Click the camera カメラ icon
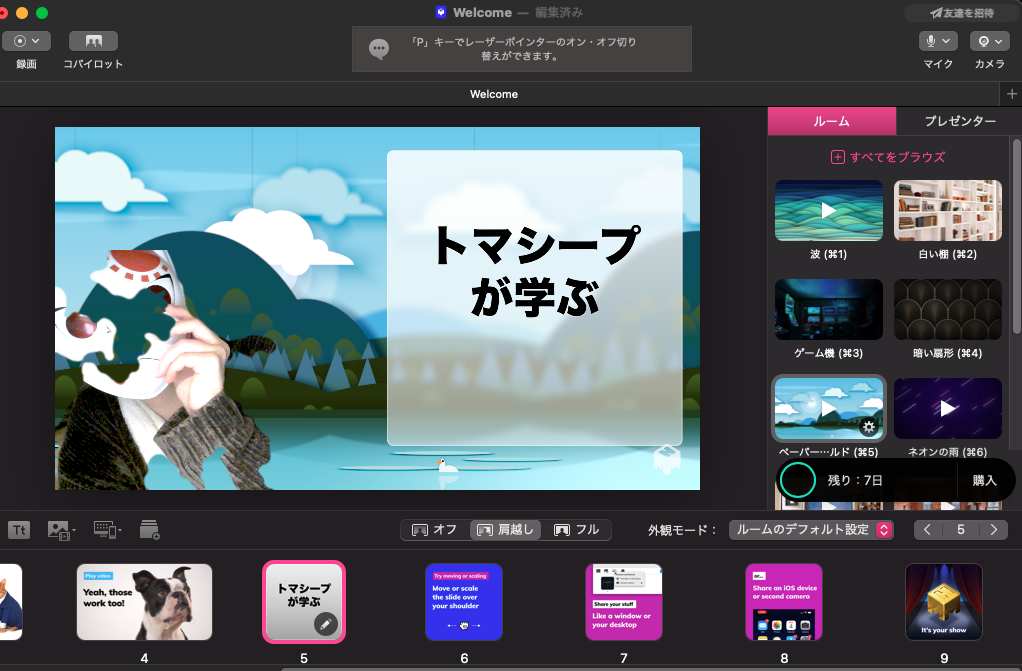The width and height of the screenshot is (1022, 671). pyautogui.click(x=984, y=41)
